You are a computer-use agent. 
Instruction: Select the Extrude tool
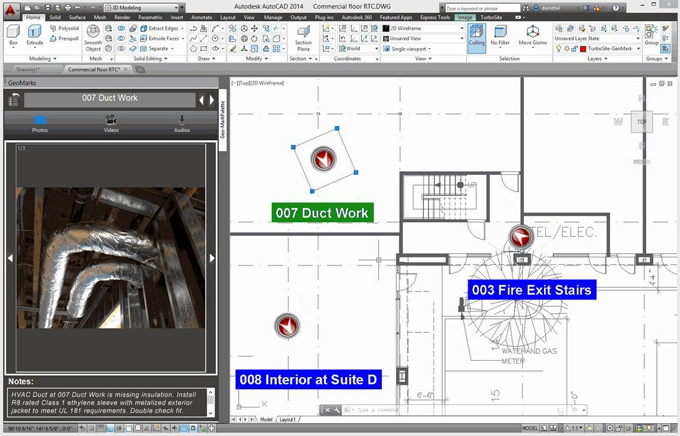[35, 35]
